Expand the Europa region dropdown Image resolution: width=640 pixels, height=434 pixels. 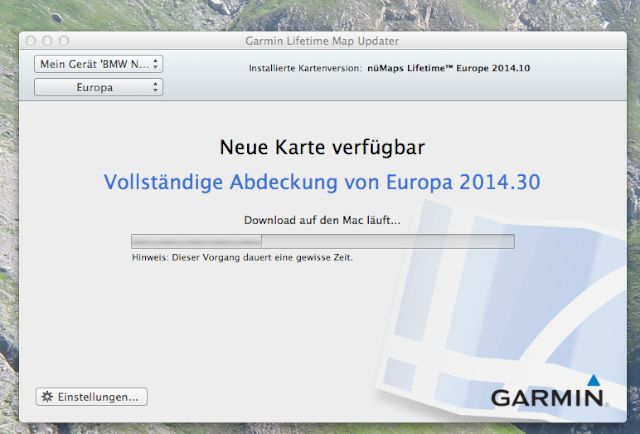pyautogui.click(x=98, y=88)
